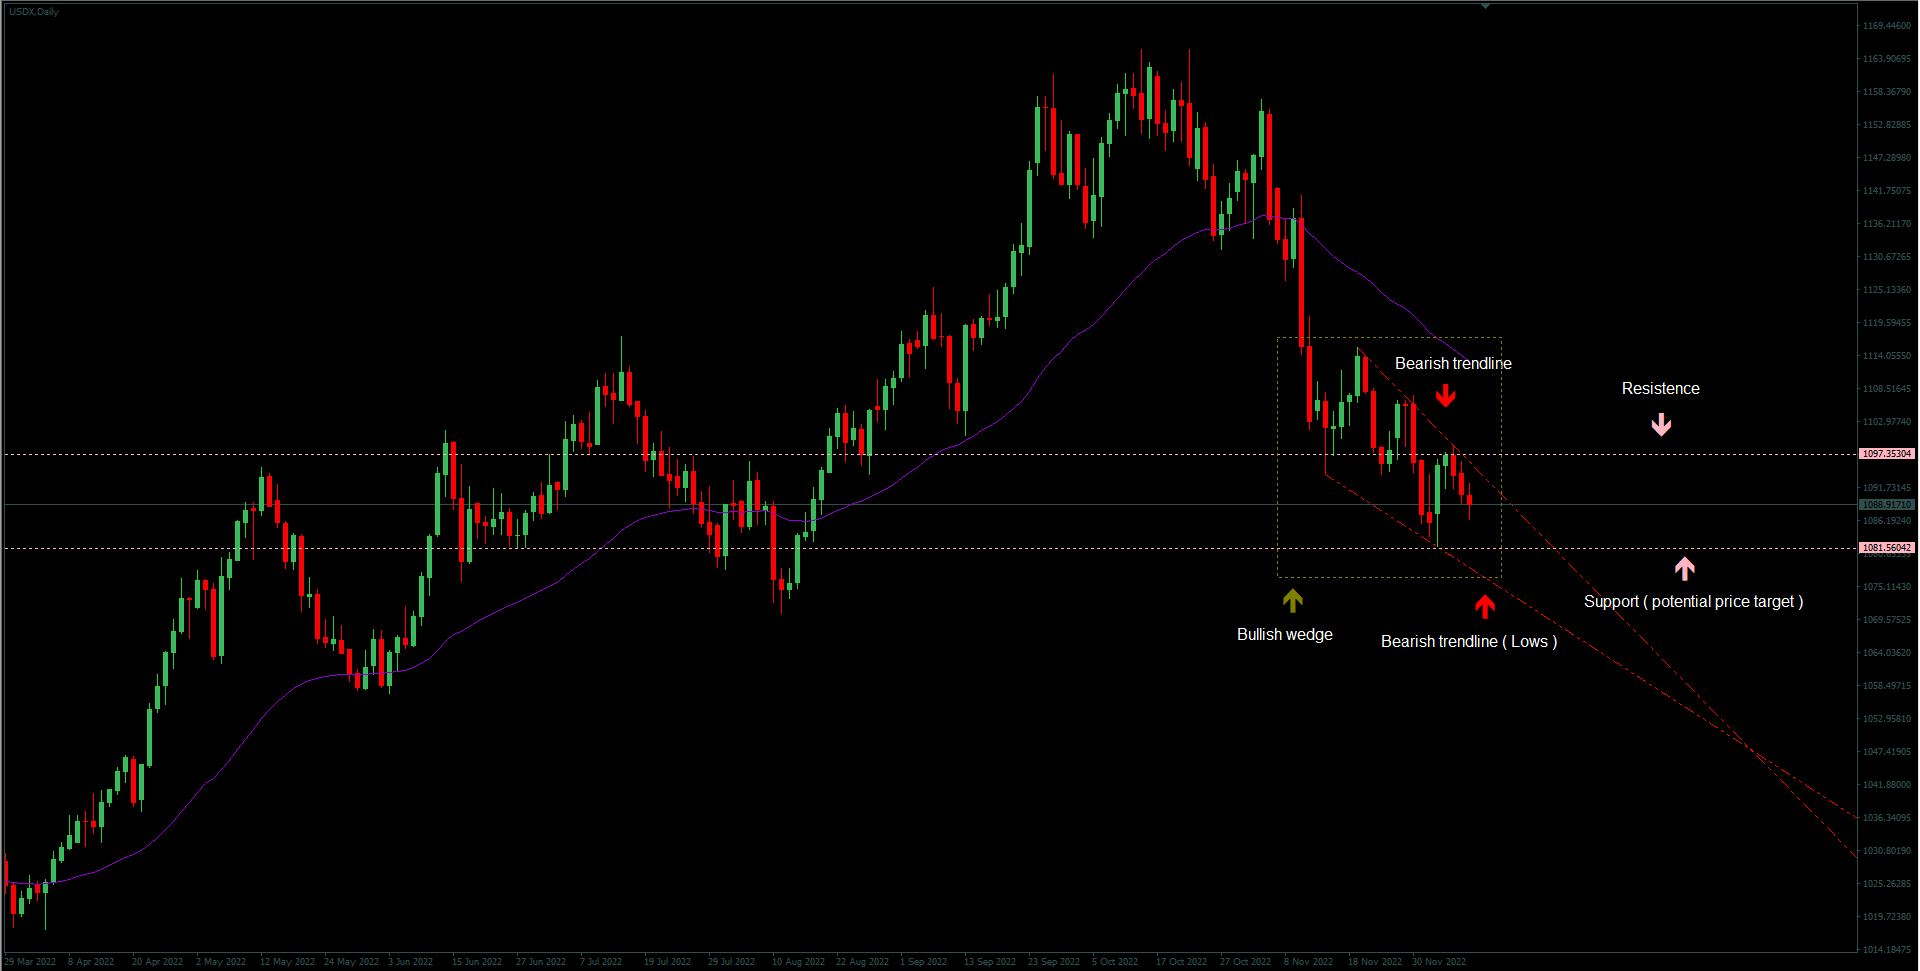Click the pink up arrow above Support label
This screenshot has width=1920, height=971.
(1685, 569)
